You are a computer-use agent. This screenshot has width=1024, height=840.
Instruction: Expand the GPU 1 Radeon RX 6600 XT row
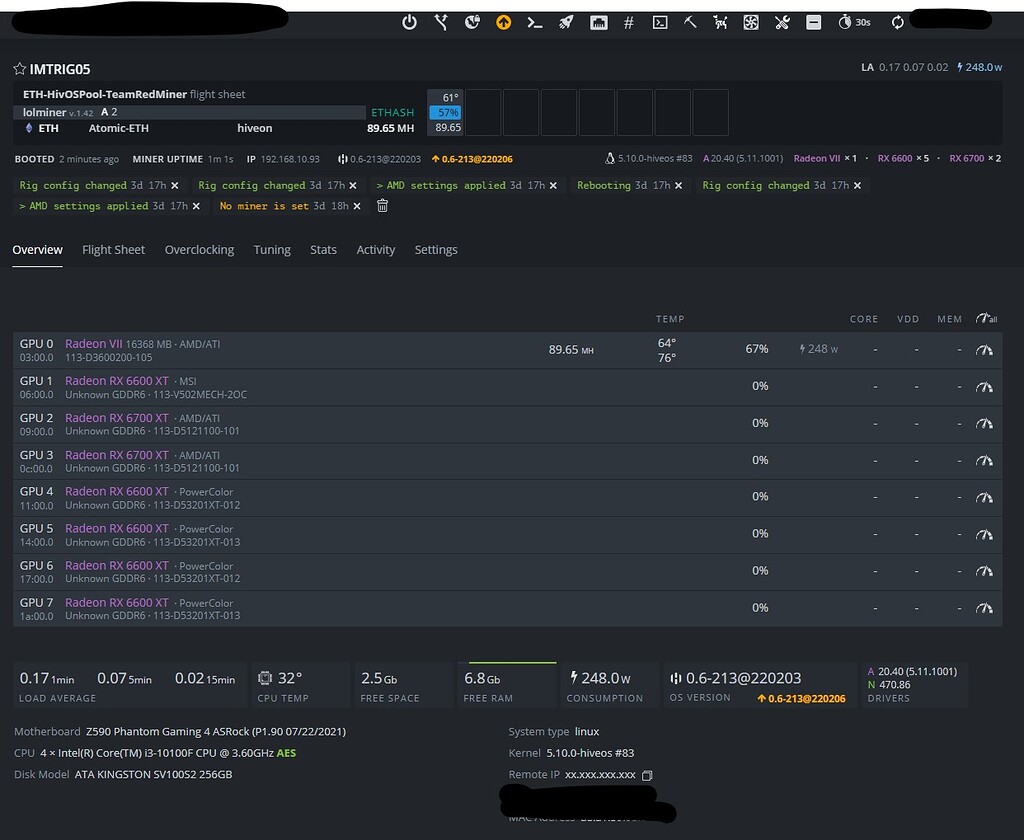[x=117, y=380]
